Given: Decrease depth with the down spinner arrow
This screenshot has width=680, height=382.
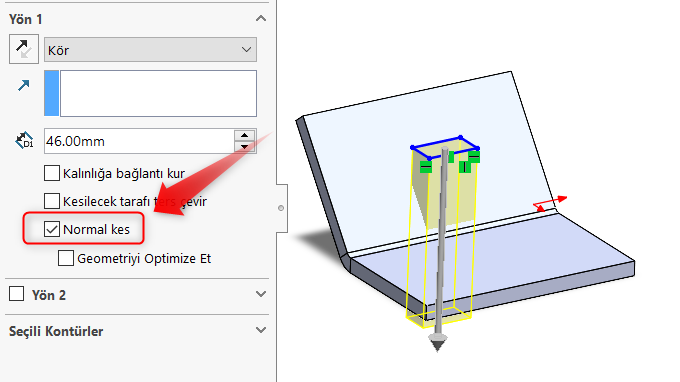Looking at the screenshot, I should (245, 147).
